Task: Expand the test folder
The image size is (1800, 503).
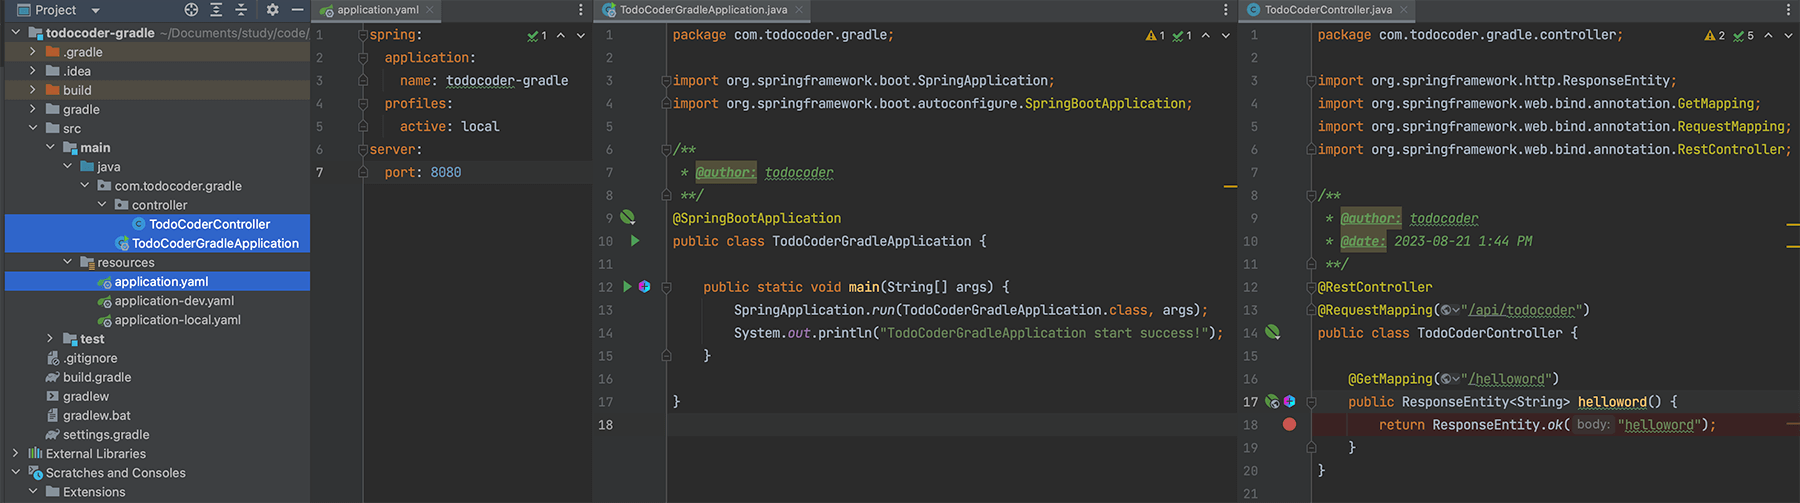Action: 50,339
